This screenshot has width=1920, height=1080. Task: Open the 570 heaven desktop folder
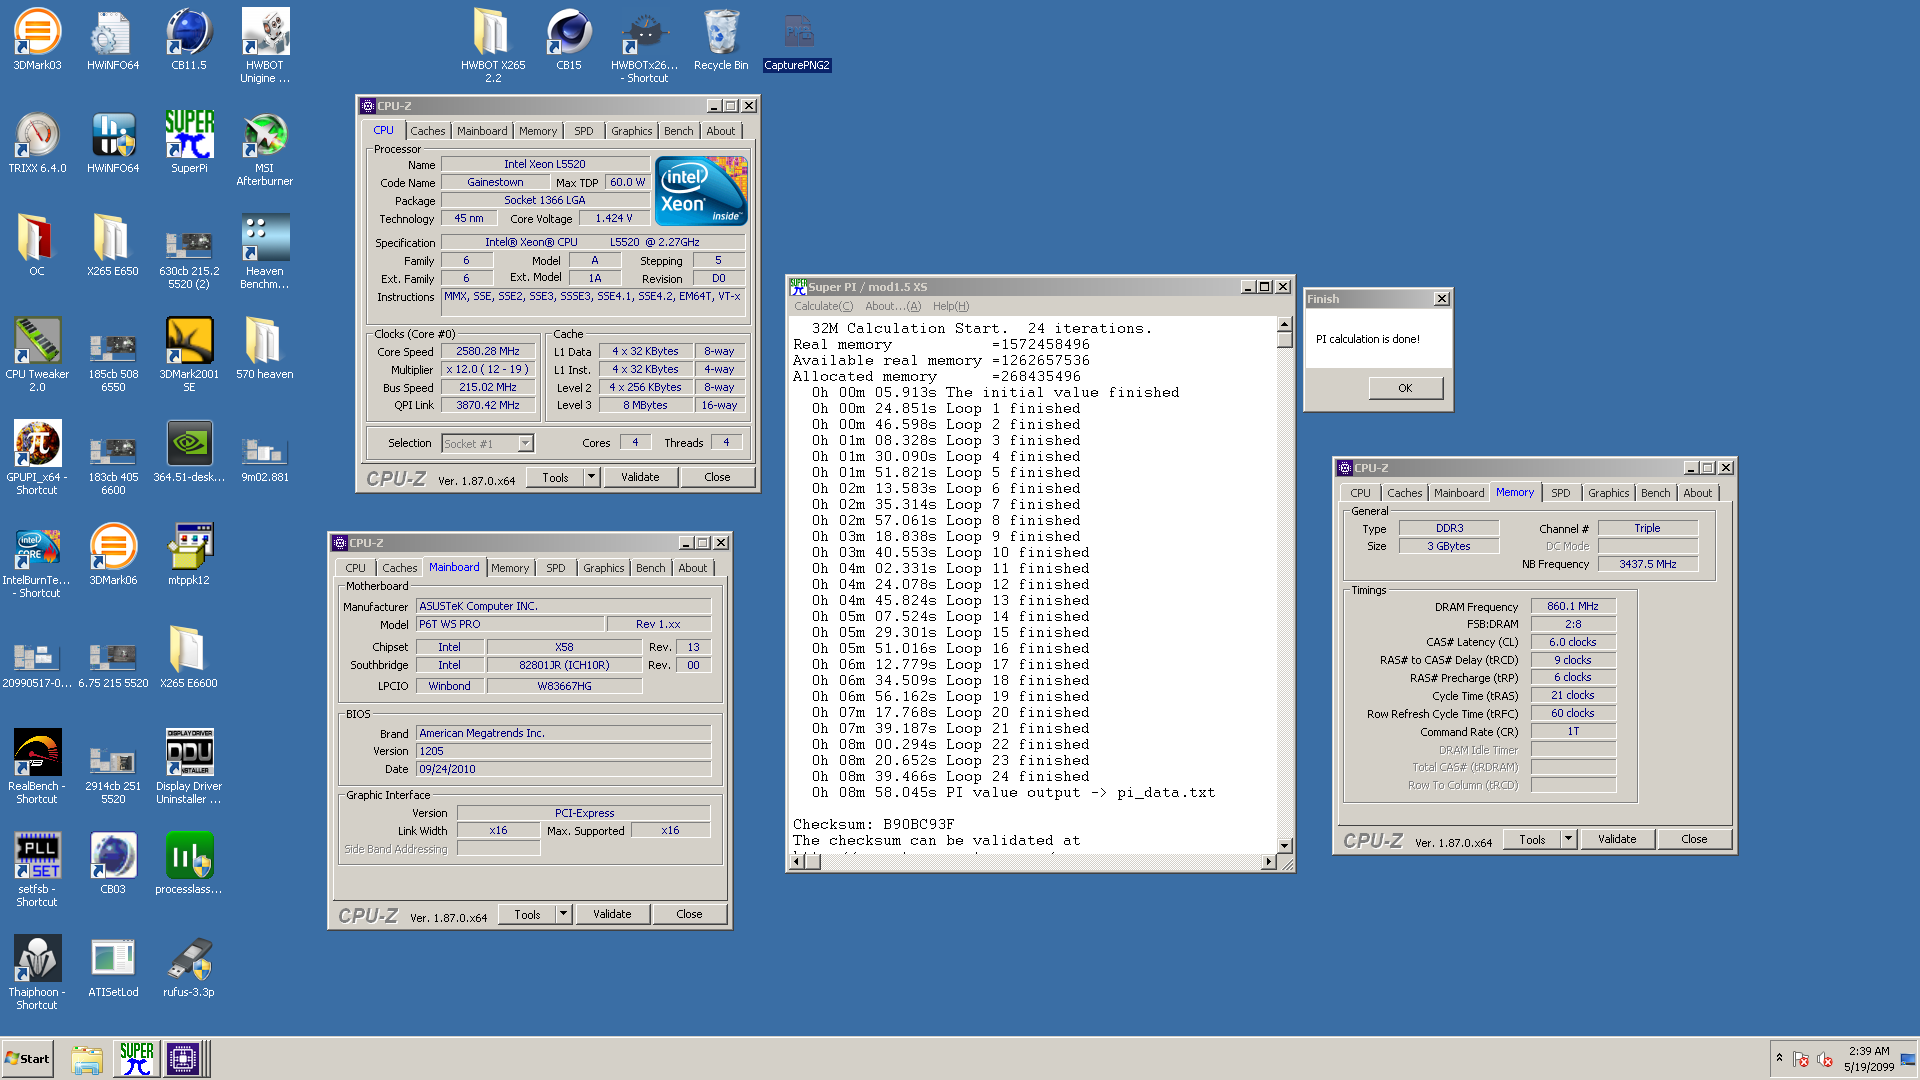coord(265,349)
